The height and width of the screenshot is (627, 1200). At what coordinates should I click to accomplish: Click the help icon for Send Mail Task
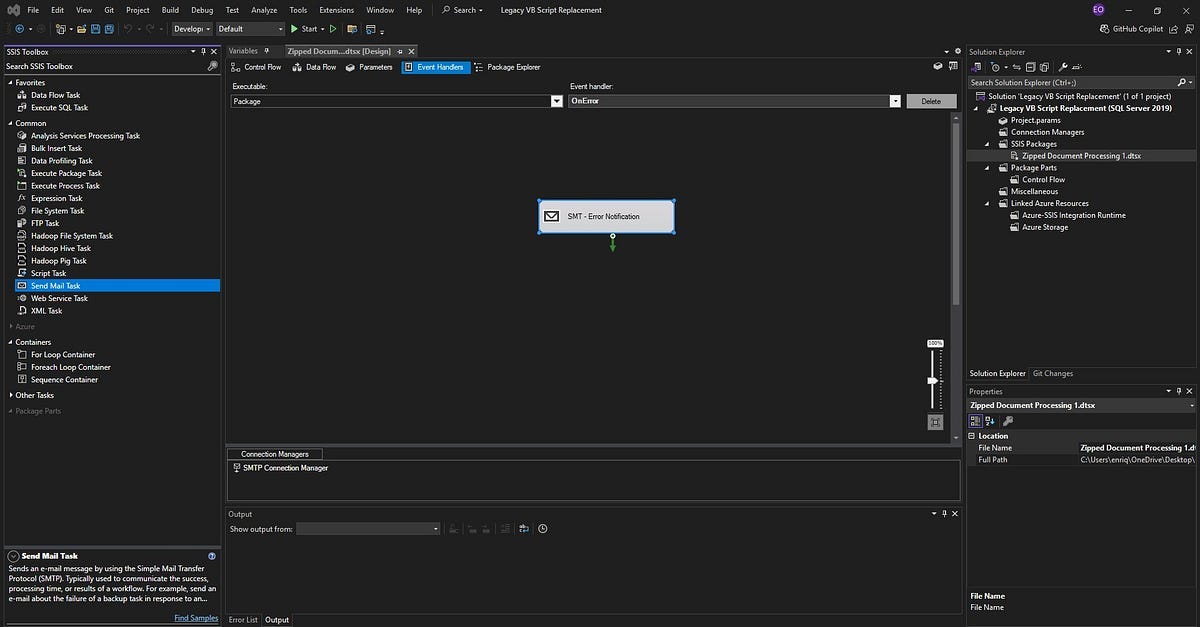coord(212,556)
